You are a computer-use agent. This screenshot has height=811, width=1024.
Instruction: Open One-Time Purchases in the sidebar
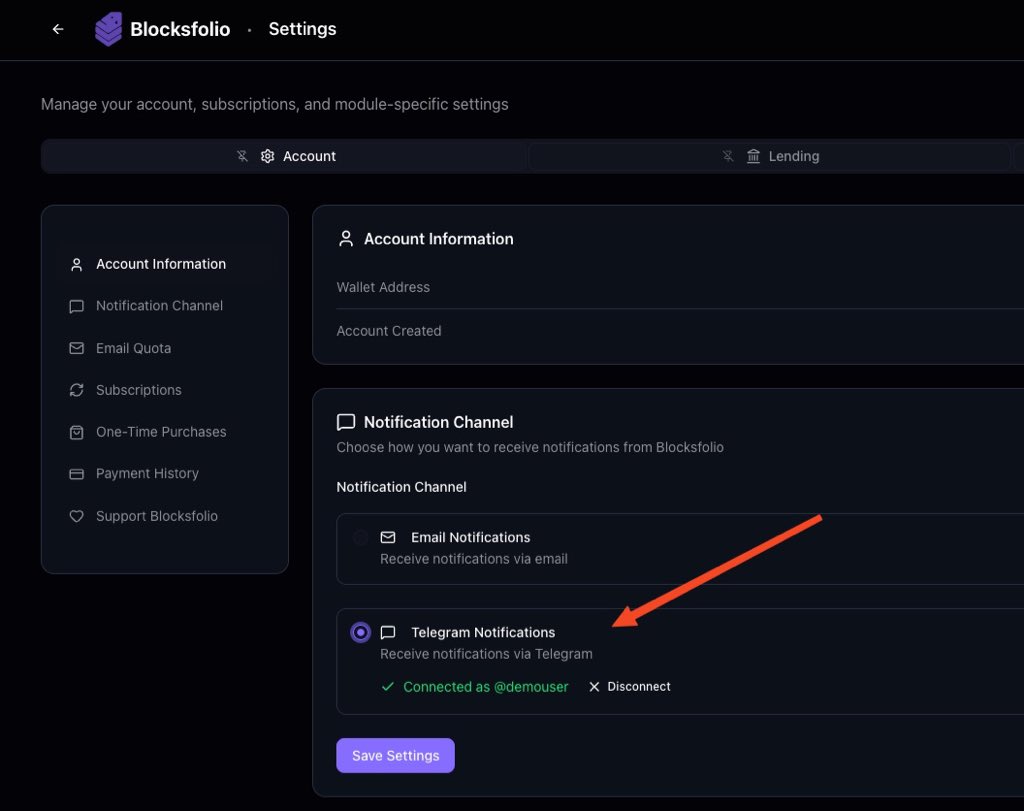pos(165,432)
